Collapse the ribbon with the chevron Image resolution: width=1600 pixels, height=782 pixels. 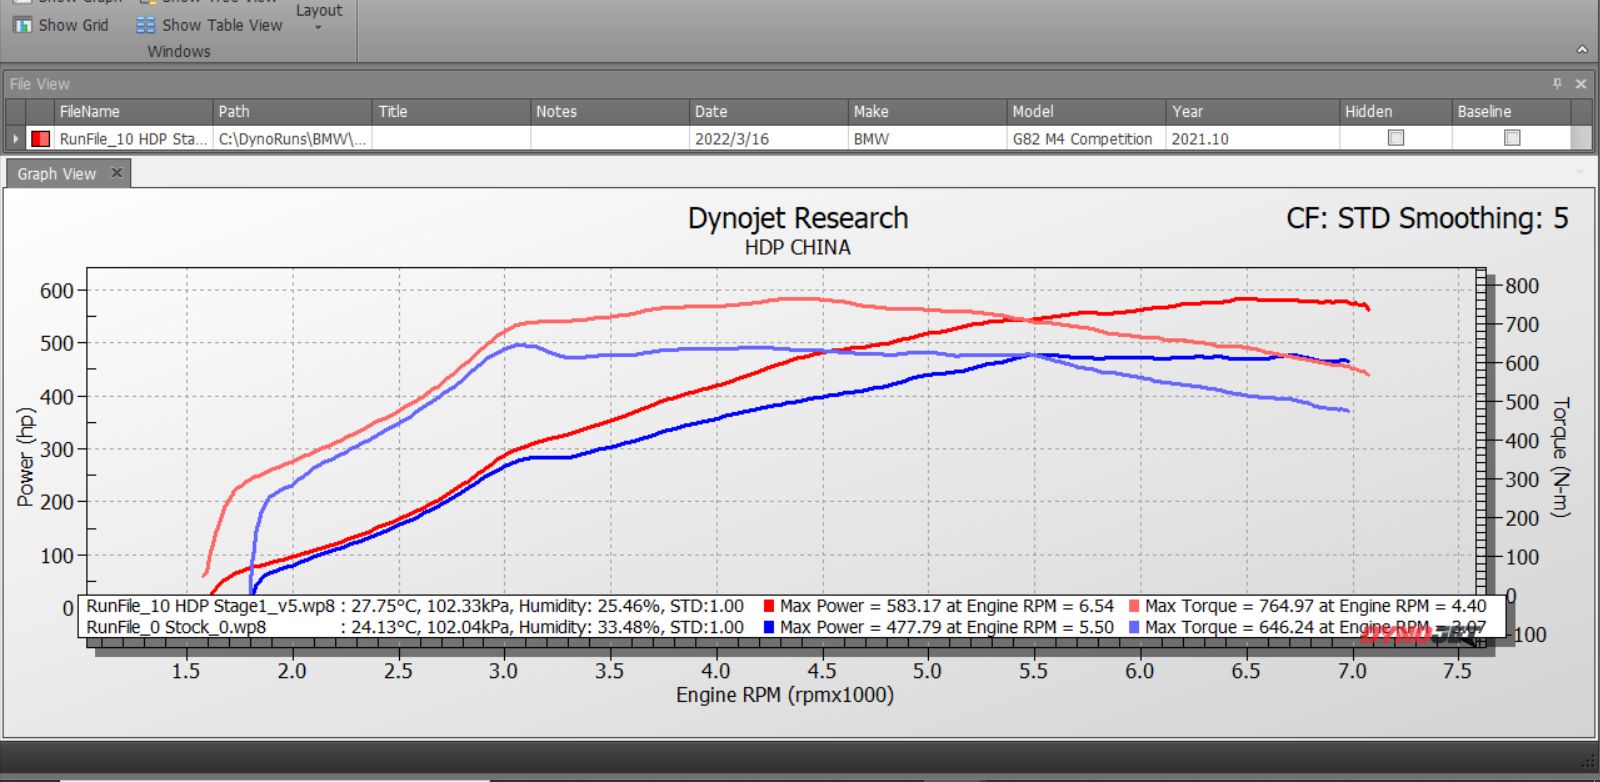pyautogui.click(x=1581, y=49)
